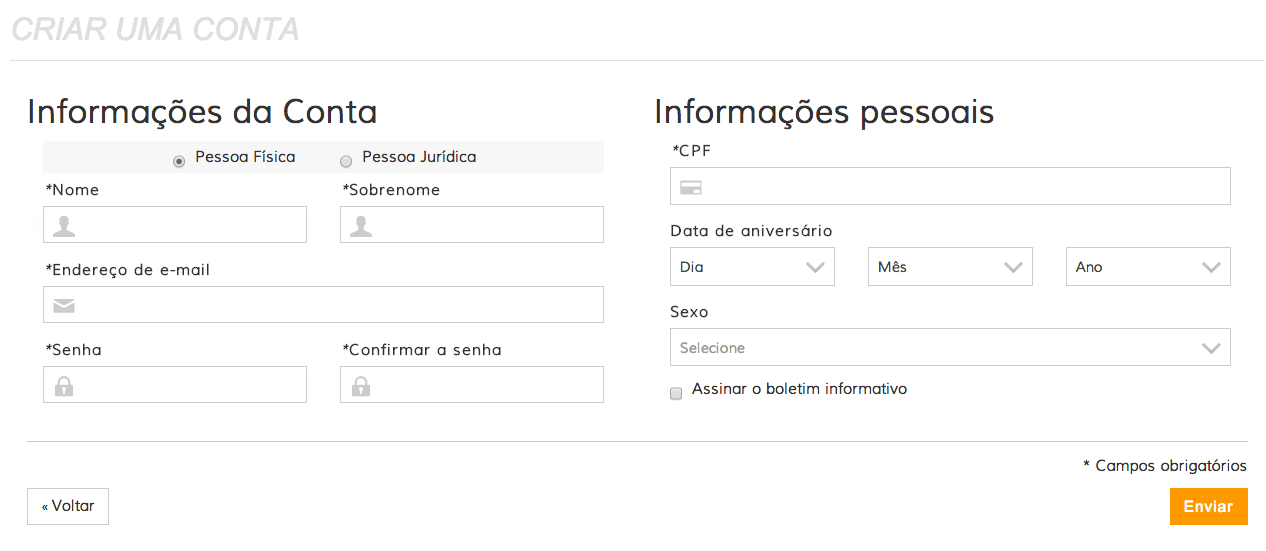Open the Sexo Selecione dropdown

point(950,348)
